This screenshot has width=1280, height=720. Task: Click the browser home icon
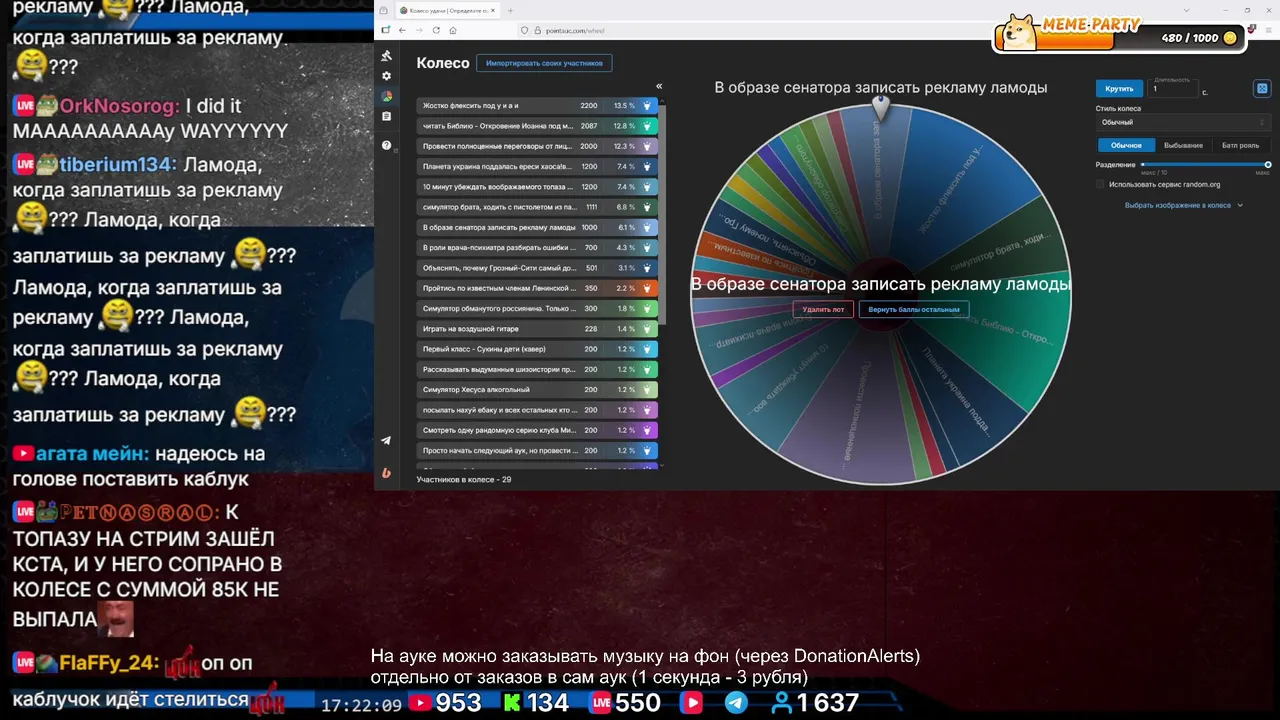click(451, 30)
